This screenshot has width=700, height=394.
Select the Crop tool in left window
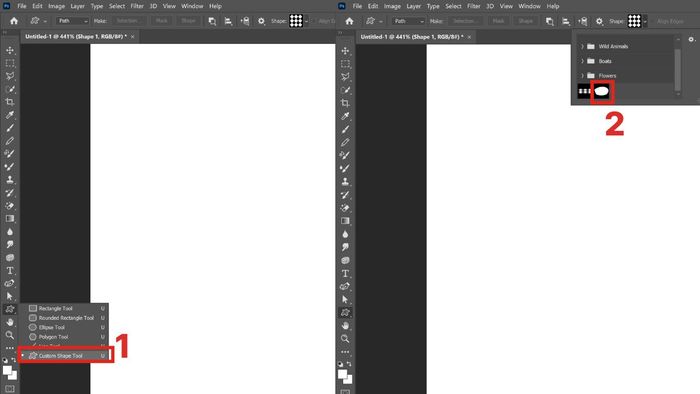[10, 102]
